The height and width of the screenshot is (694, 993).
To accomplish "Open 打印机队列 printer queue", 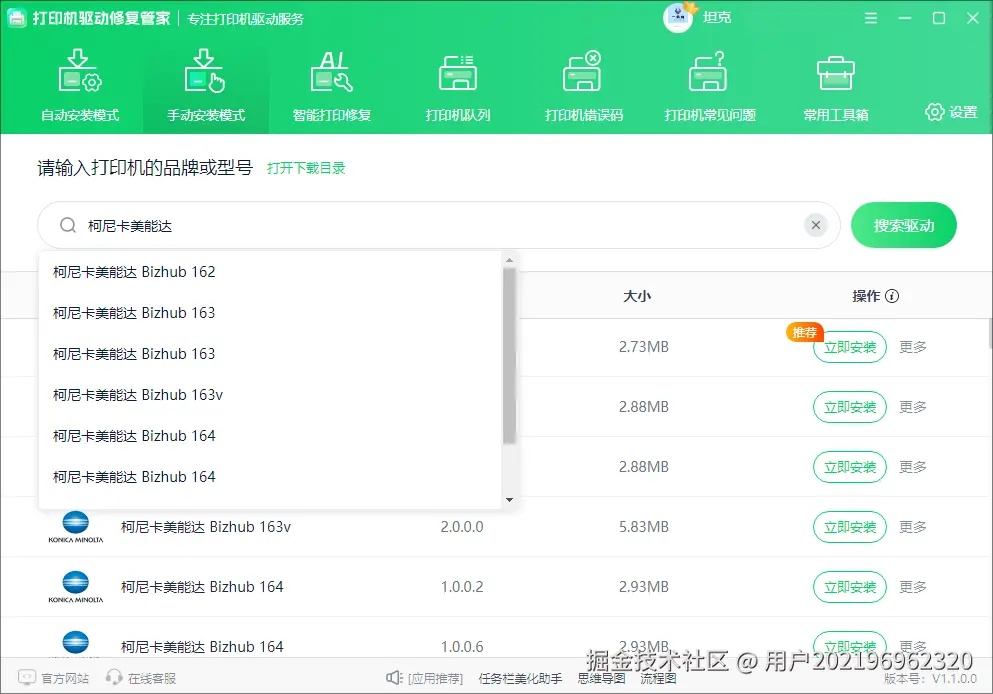I will click(458, 85).
